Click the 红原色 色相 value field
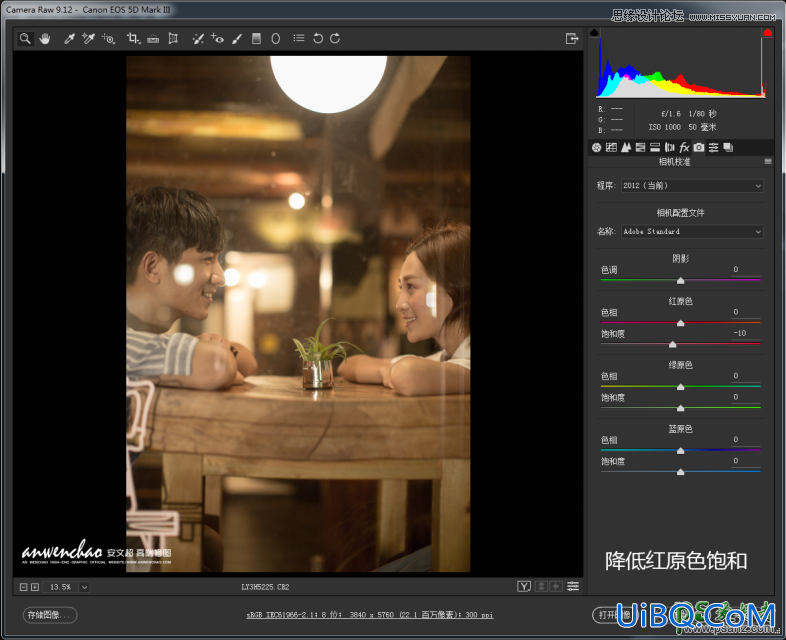 pyautogui.click(x=745, y=312)
